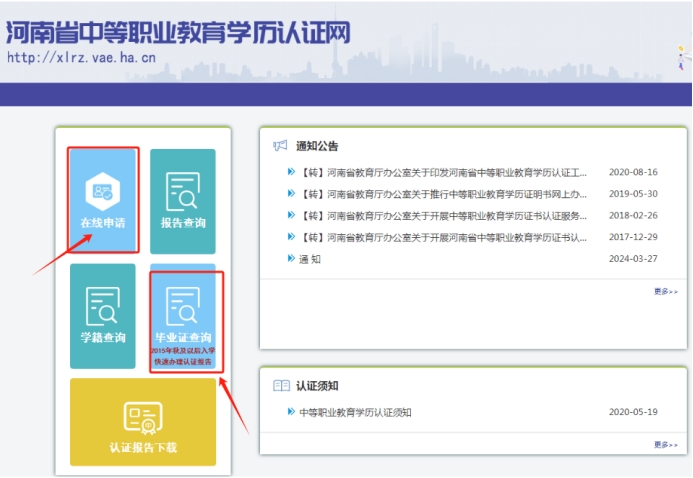Click the arrow bullet before 通 知
This screenshot has width=693, height=478.
pos(291,259)
